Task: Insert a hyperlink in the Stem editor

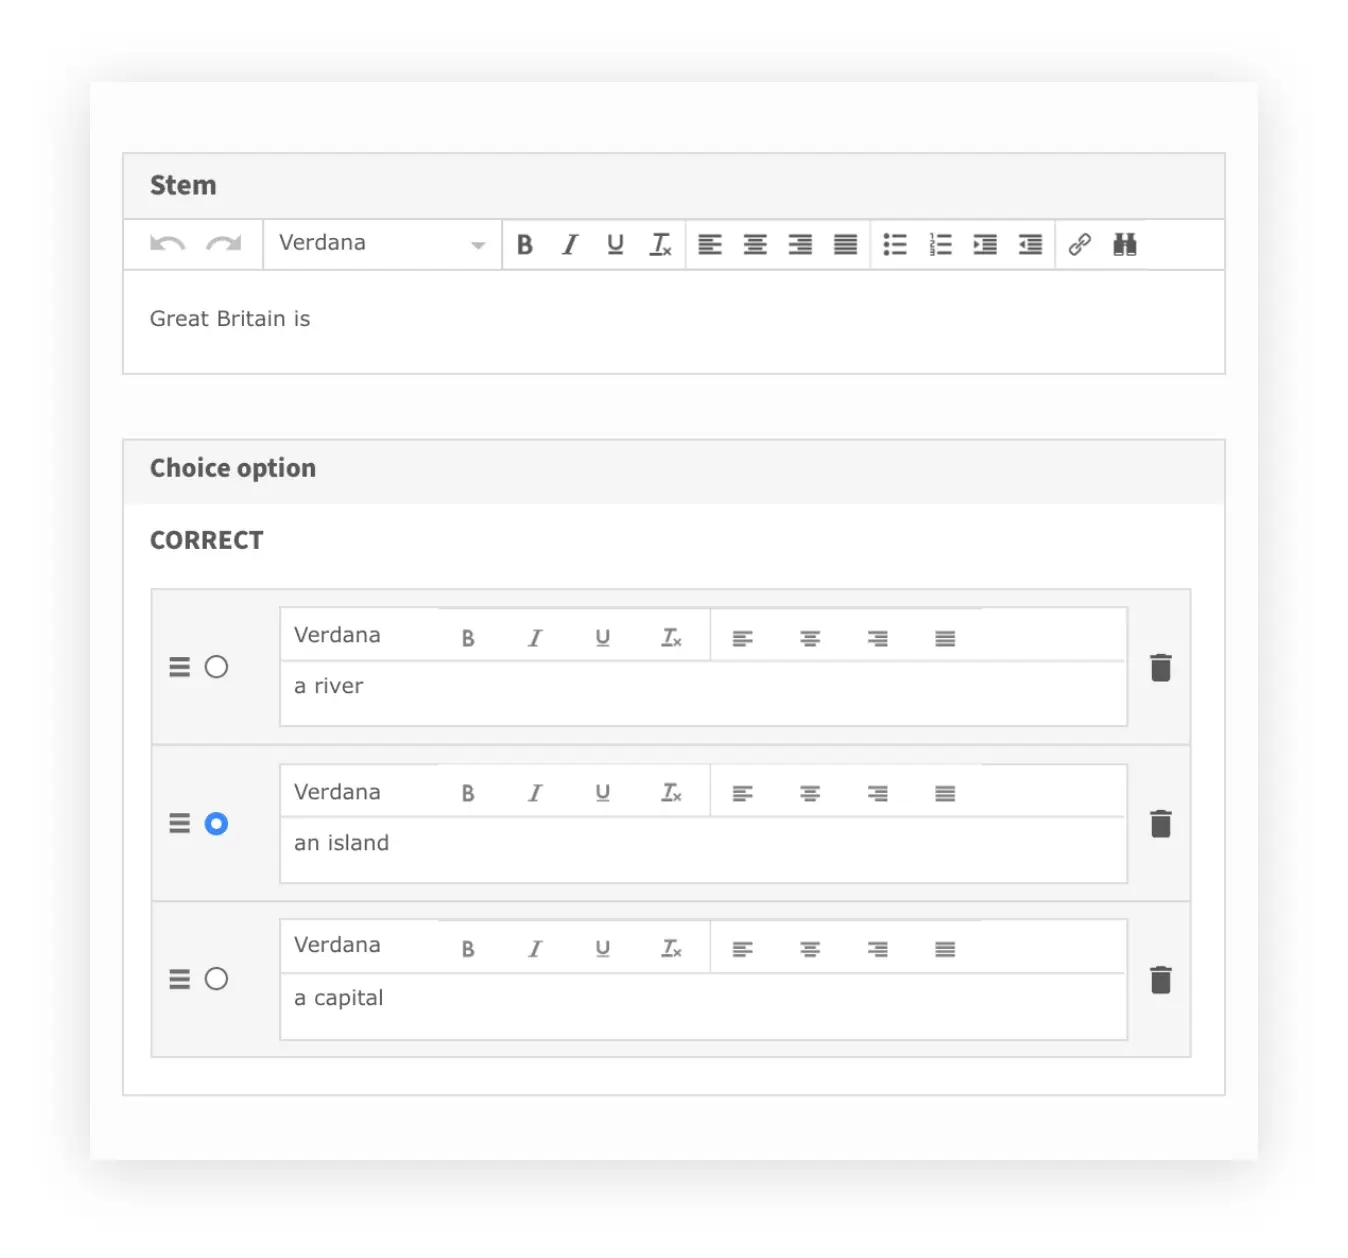Action: [1079, 245]
